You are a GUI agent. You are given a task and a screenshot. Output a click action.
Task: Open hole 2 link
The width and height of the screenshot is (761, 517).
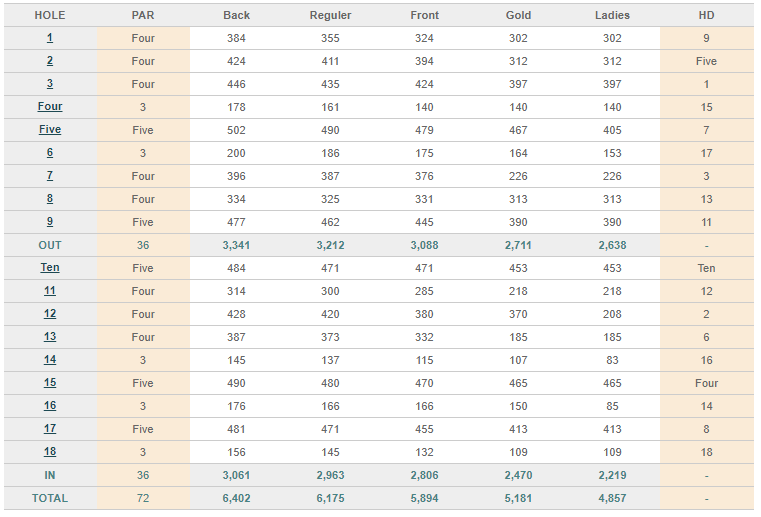pos(50,61)
